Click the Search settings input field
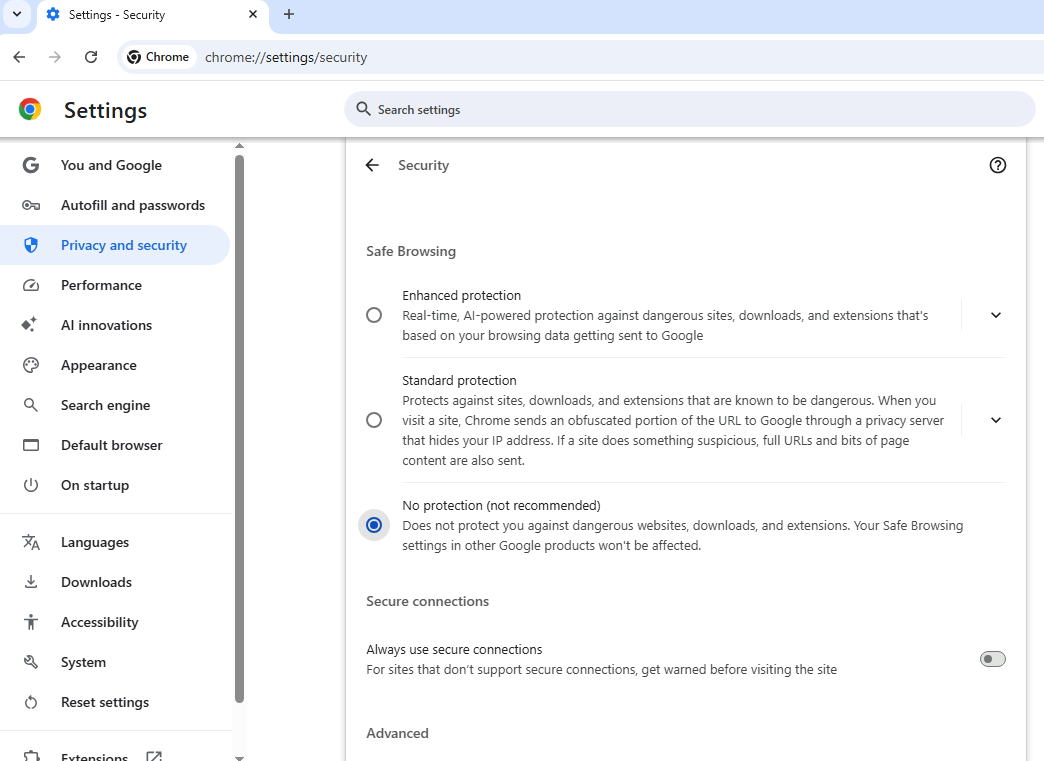This screenshot has height=761, width=1044. 690,109
